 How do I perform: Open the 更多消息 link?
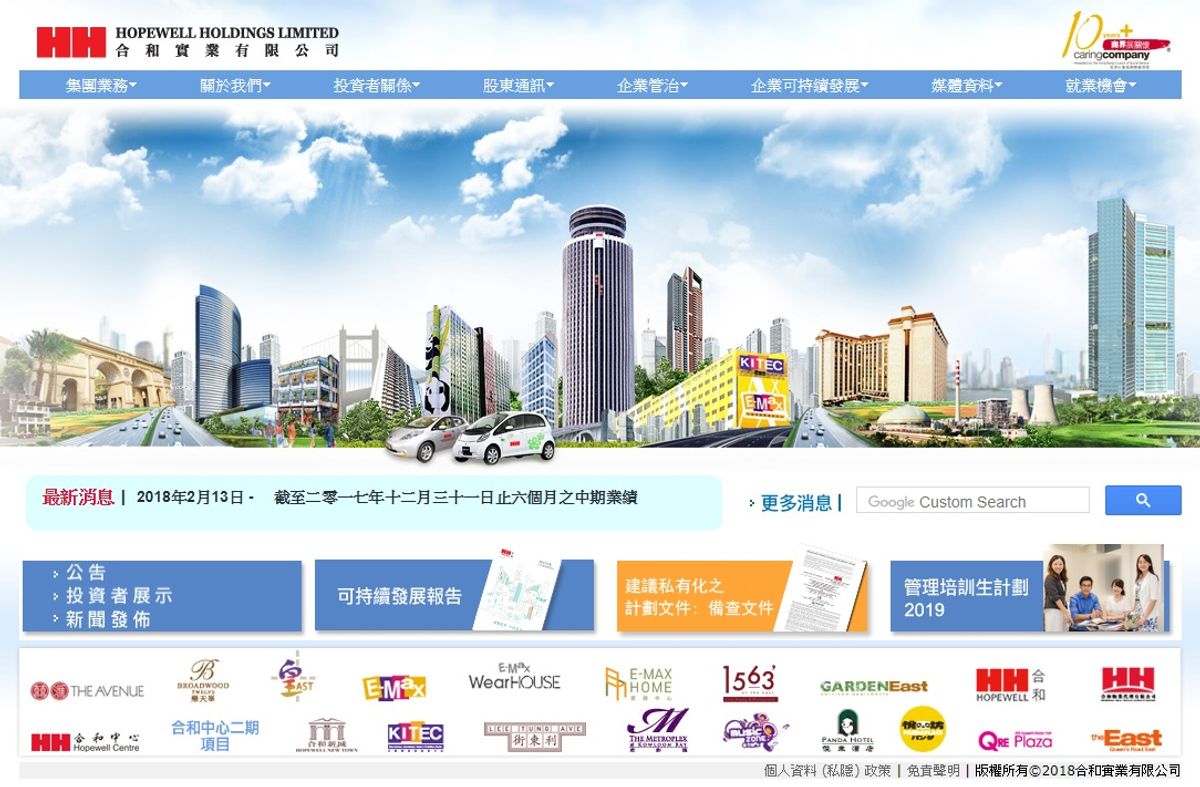tap(796, 503)
